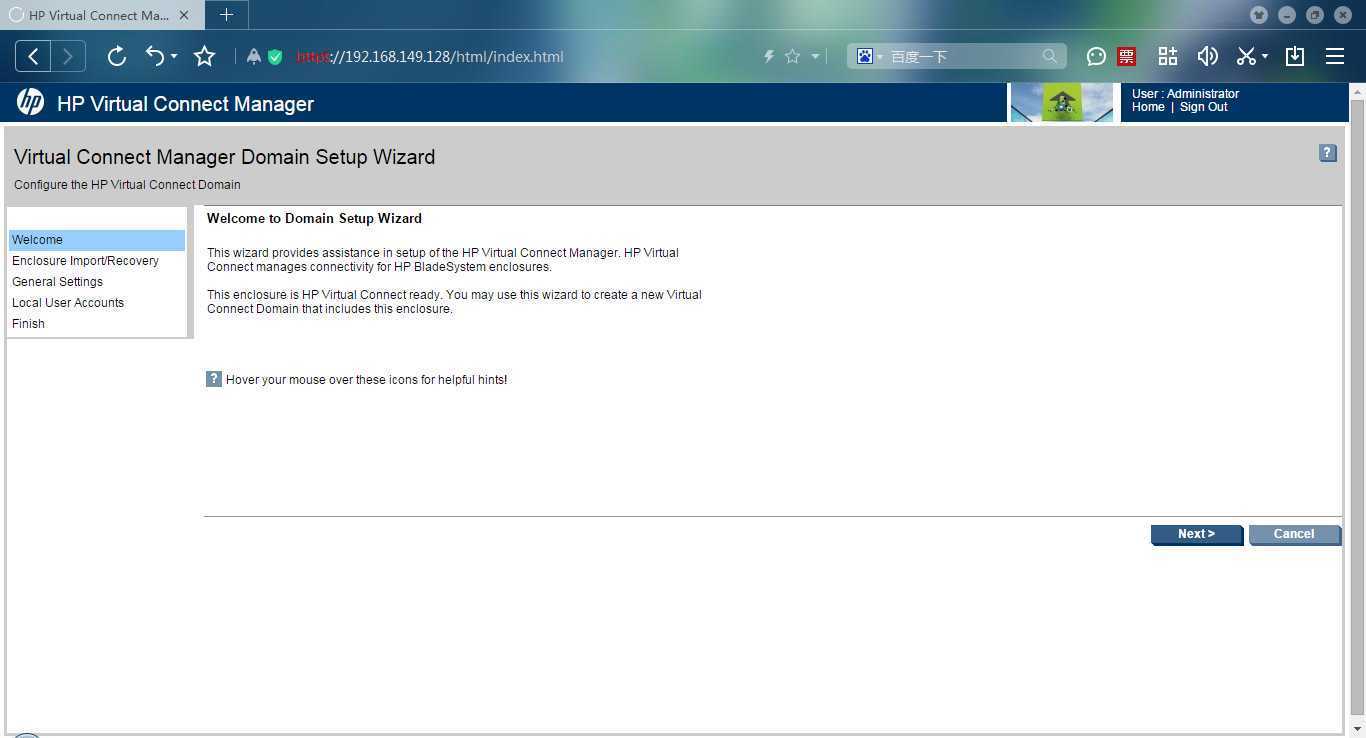Click the Cancel button

(x=1294, y=534)
